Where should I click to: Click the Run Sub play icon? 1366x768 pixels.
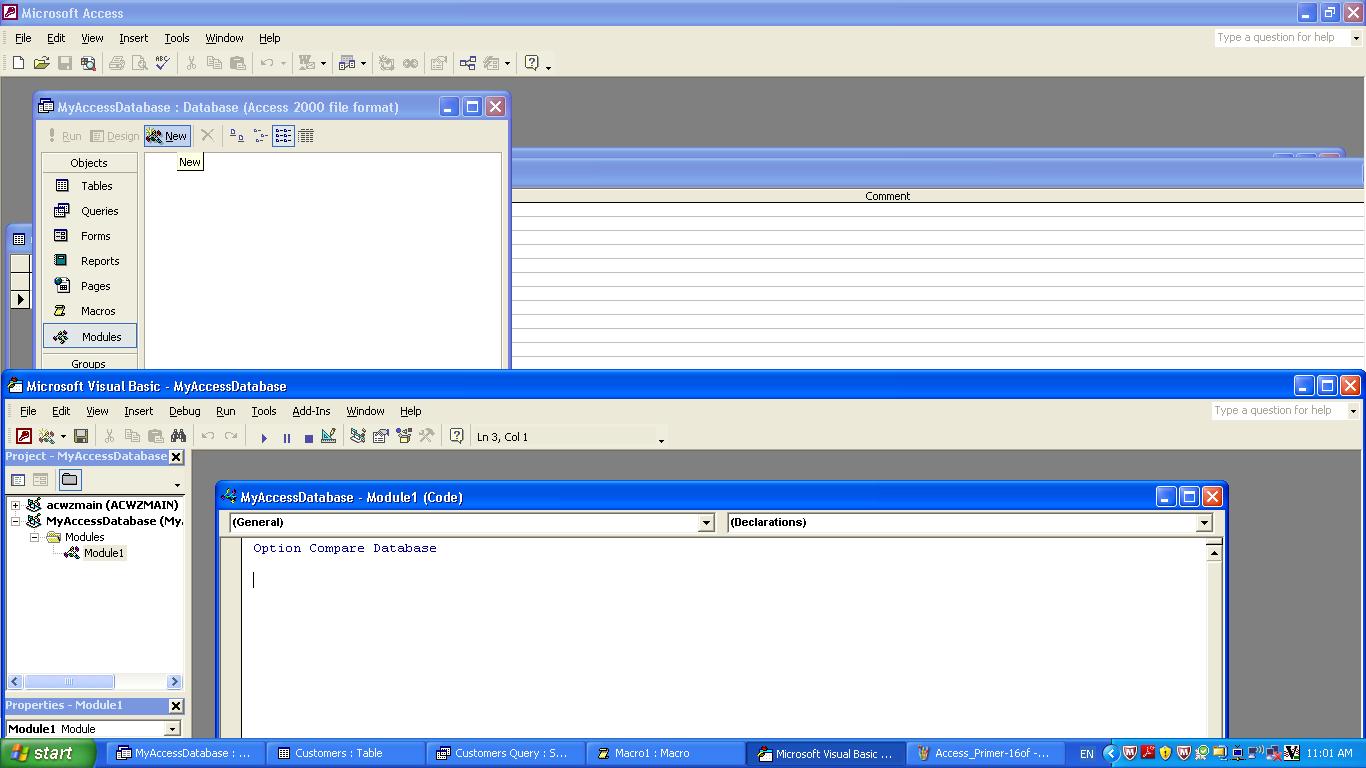(x=264, y=438)
